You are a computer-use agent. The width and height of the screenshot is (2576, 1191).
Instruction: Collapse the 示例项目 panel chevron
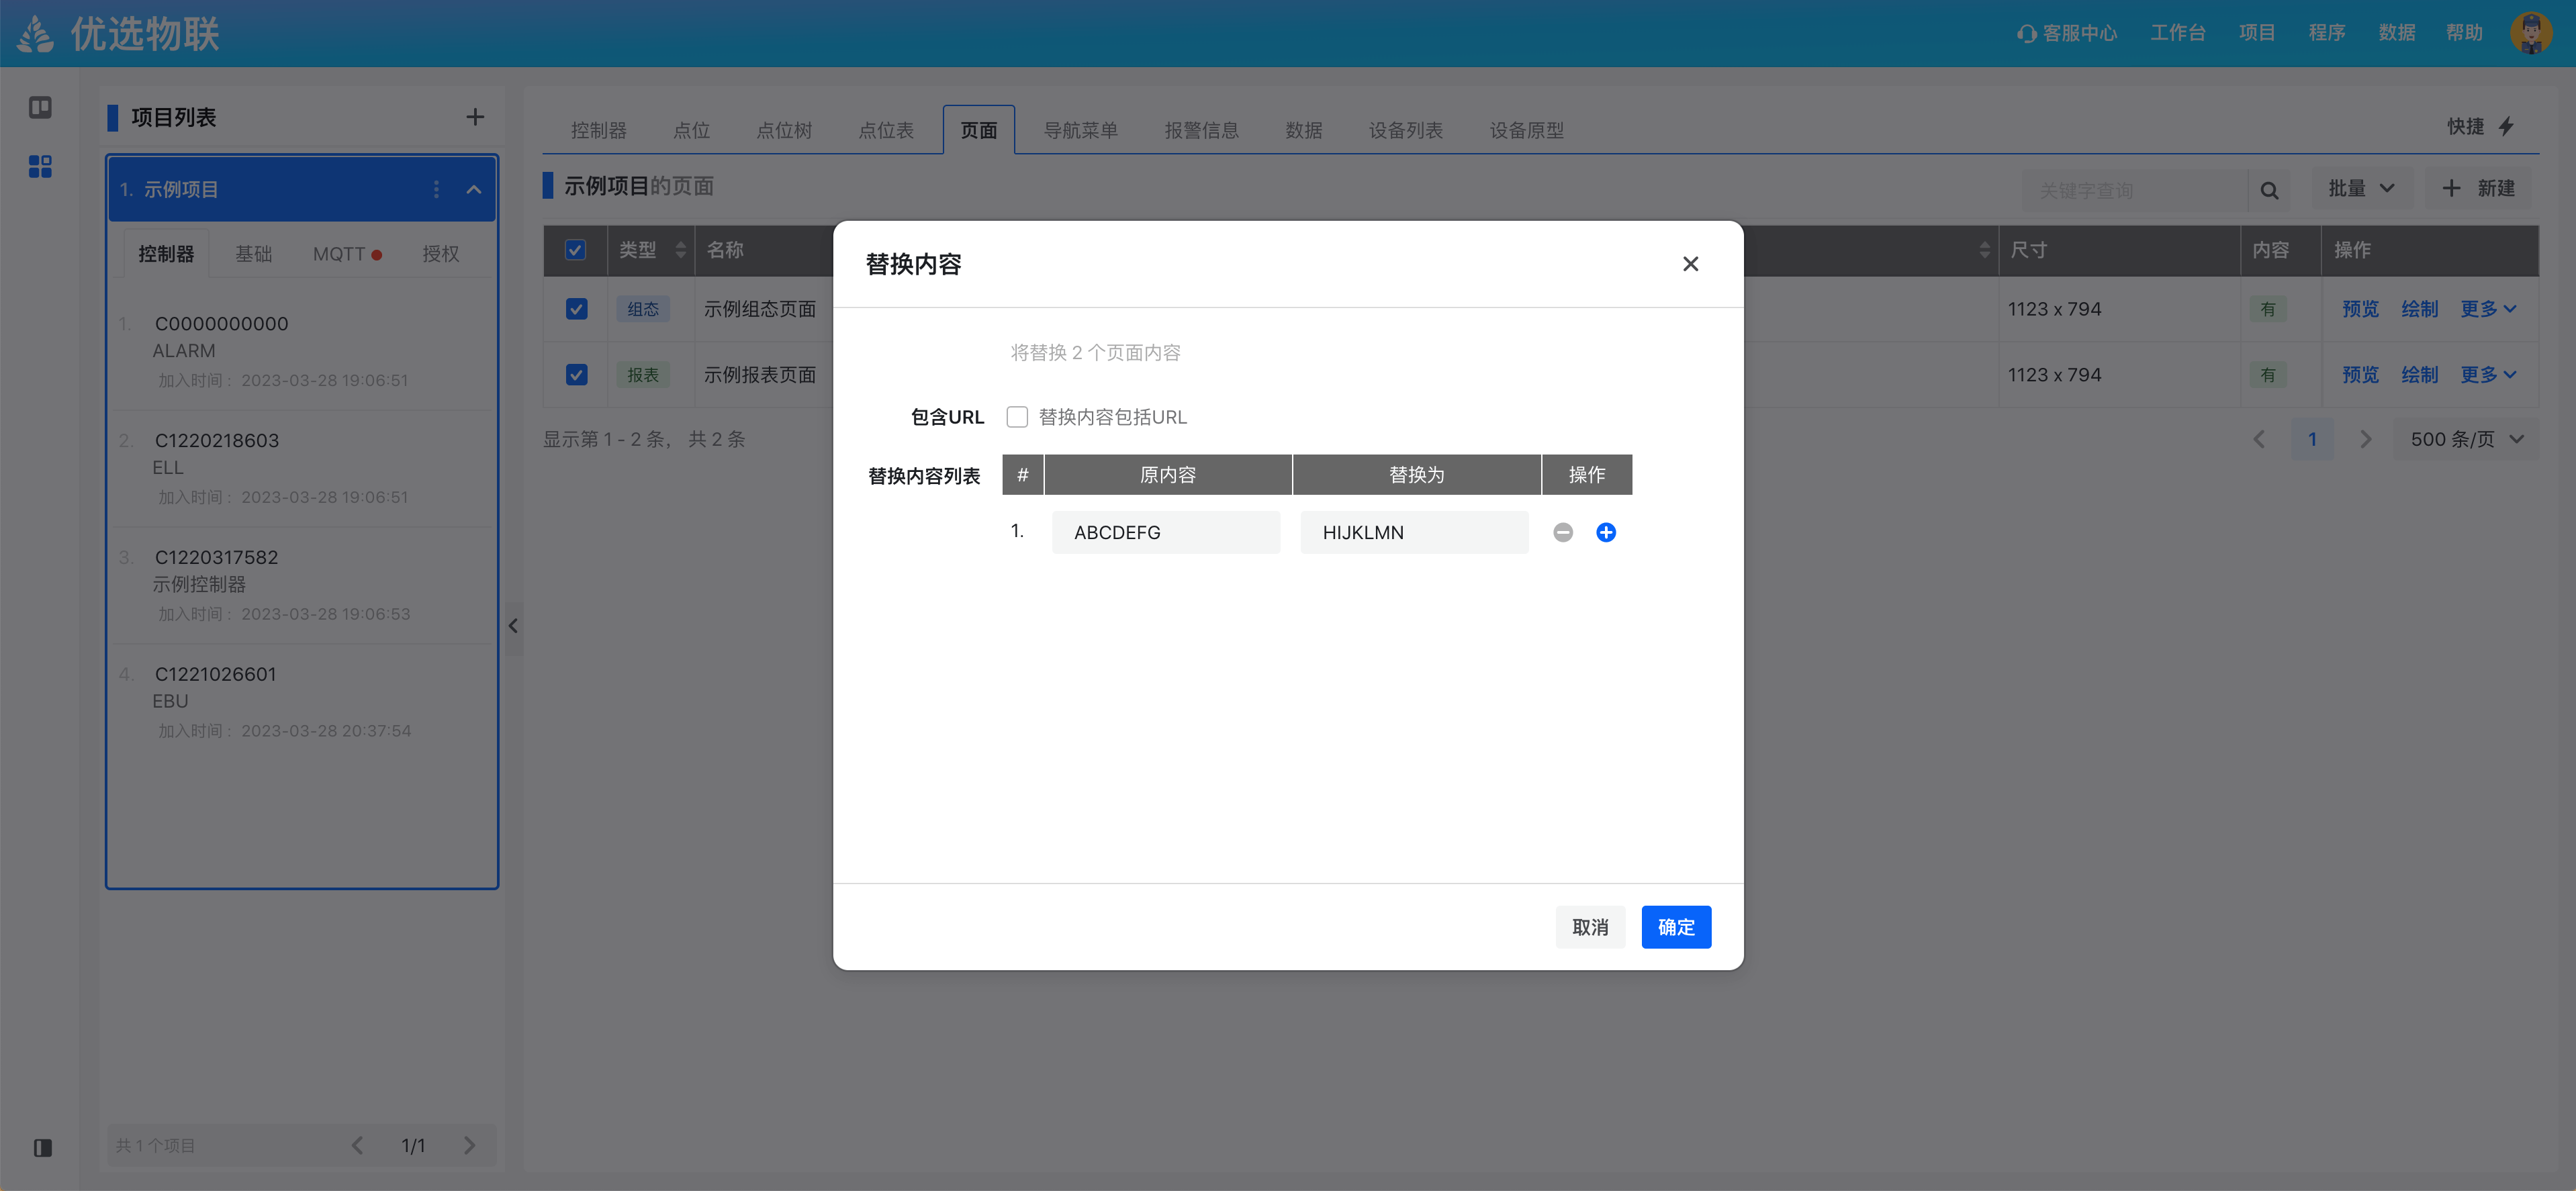(x=474, y=189)
